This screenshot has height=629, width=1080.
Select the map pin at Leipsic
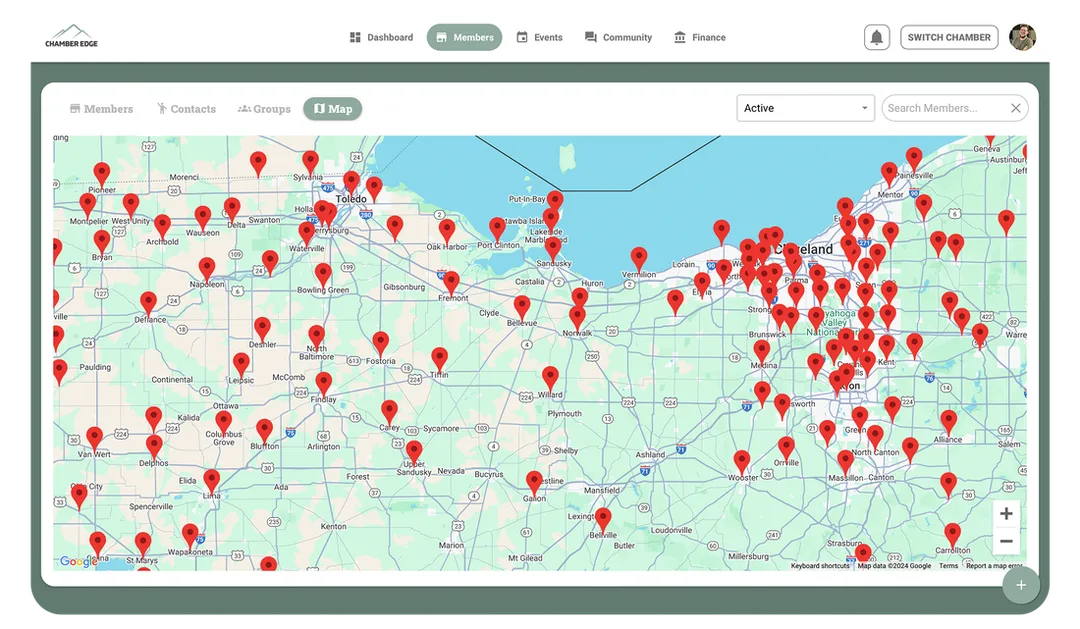point(241,365)
